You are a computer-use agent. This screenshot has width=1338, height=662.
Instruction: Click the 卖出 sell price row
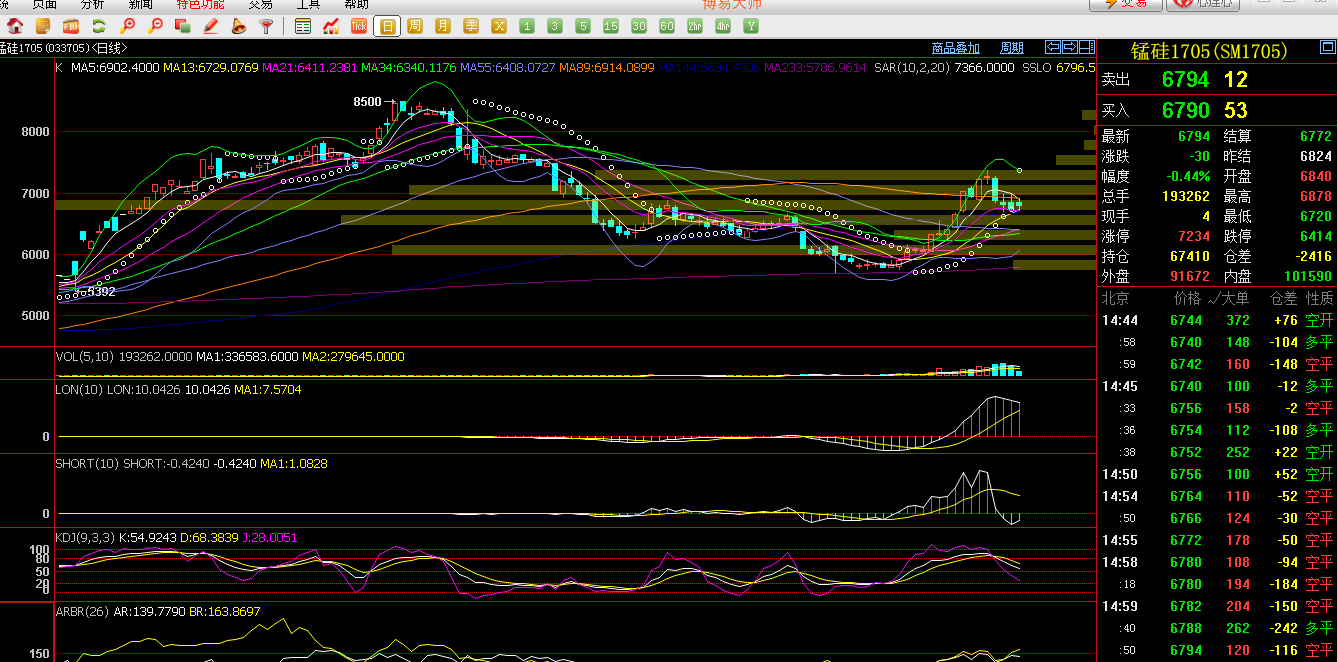tap(1216, 79)
